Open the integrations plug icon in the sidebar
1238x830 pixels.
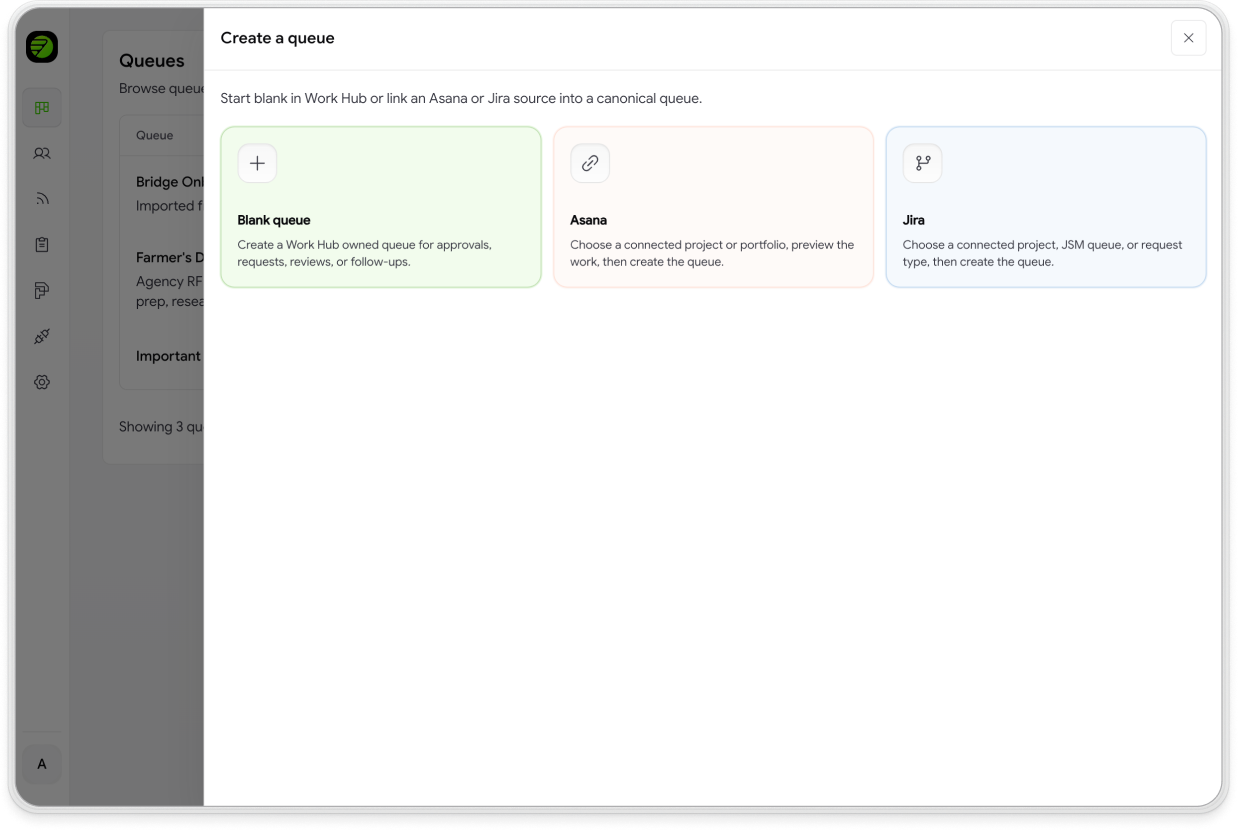pos(42,336)
